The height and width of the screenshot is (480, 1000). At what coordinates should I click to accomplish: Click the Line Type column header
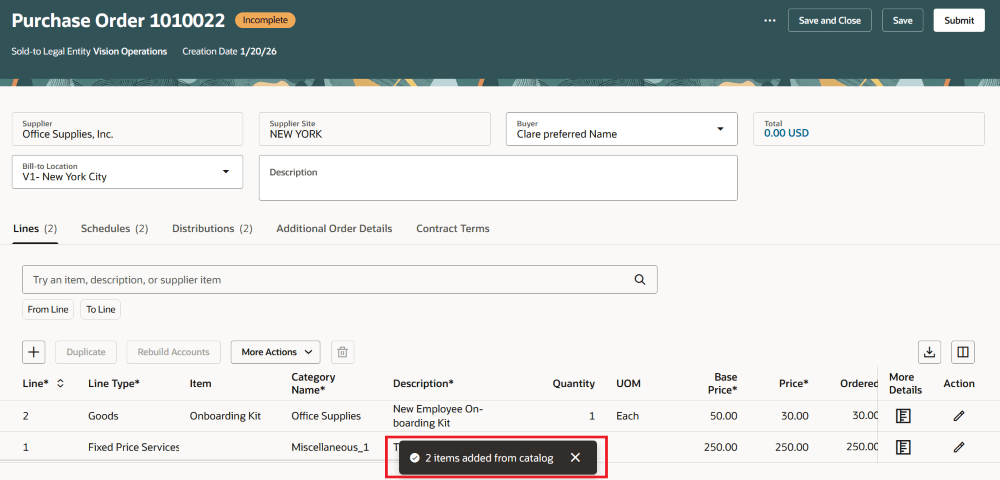click(x=114, y=383)
